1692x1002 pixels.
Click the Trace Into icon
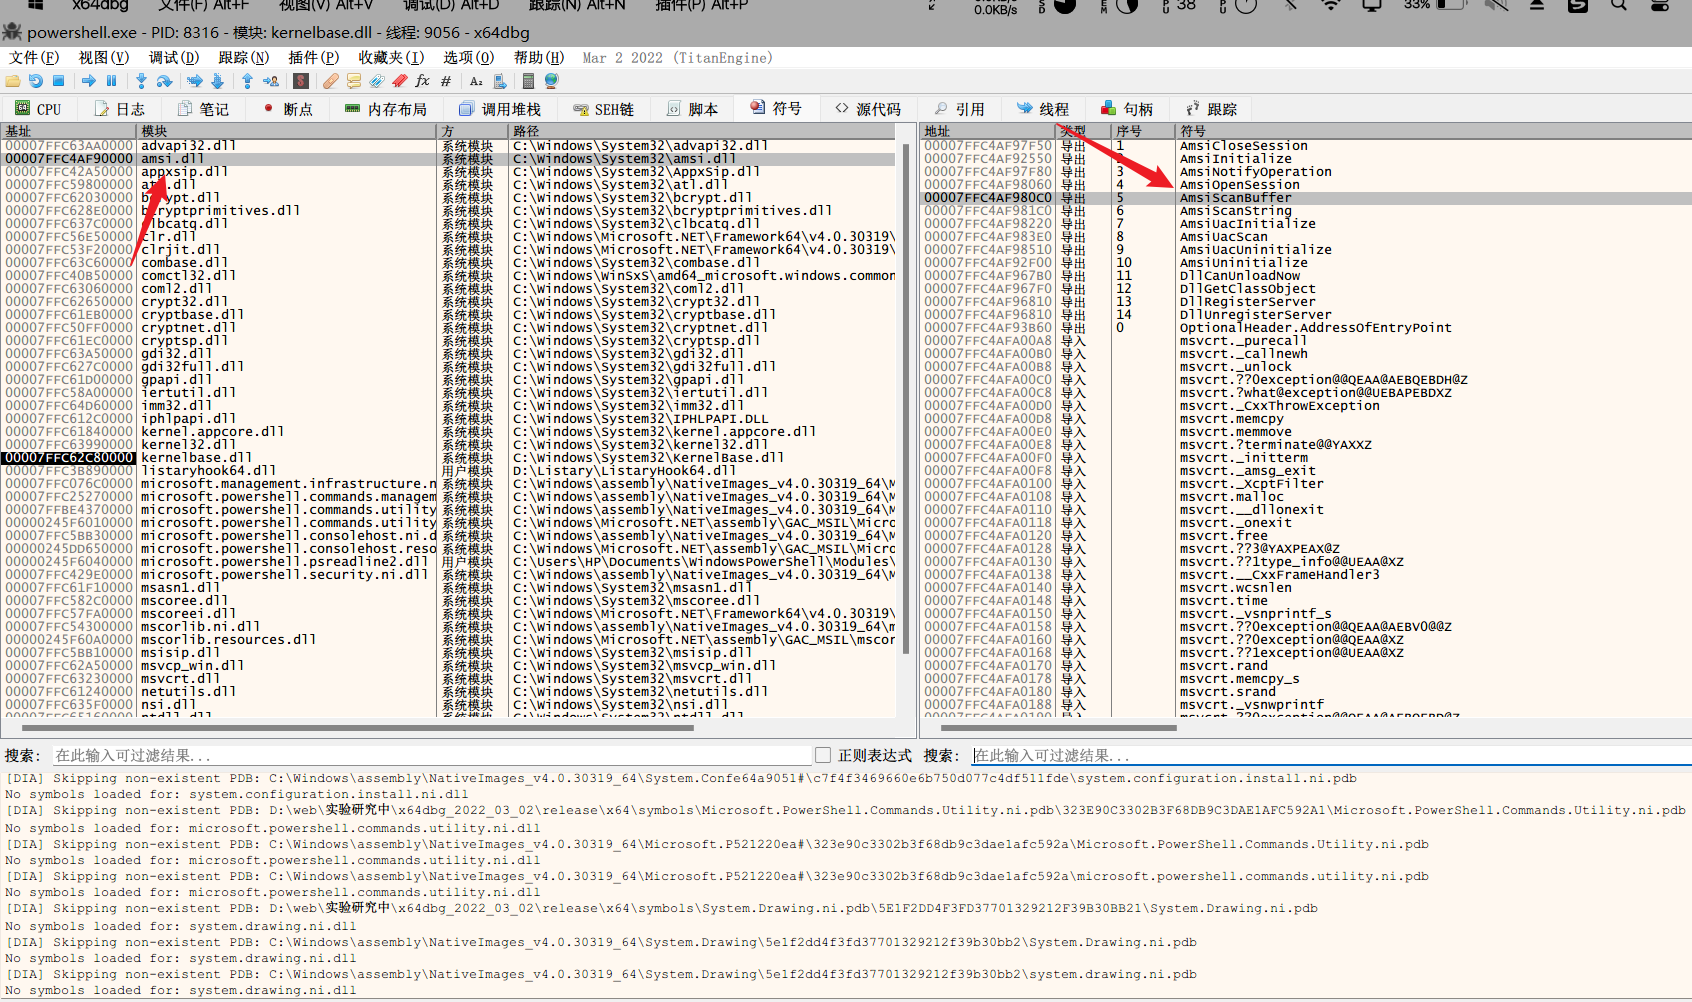pyautogui.click(x=194, y=81)
